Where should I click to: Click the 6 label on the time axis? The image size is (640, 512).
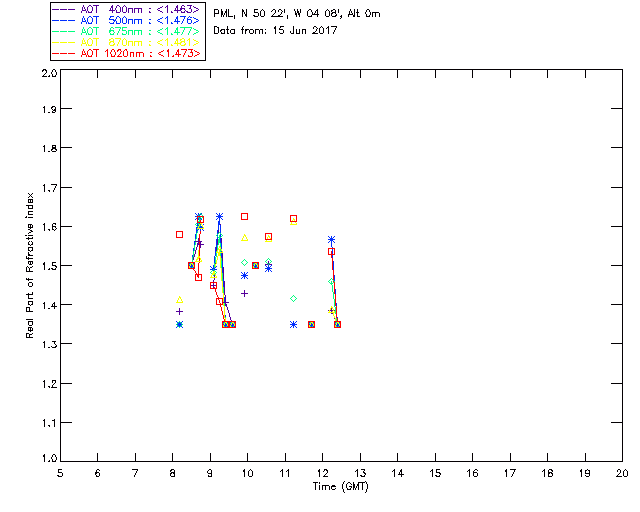coord(98,474)
